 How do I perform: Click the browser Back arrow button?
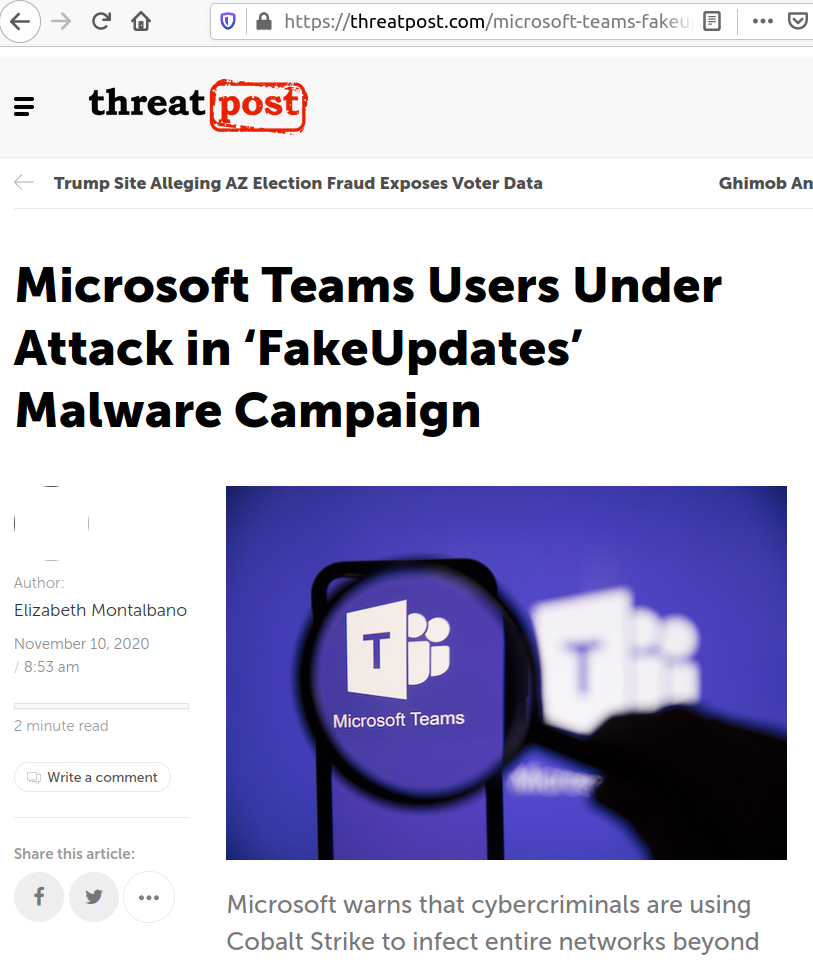pyautogui.click(x=20, y=22)
